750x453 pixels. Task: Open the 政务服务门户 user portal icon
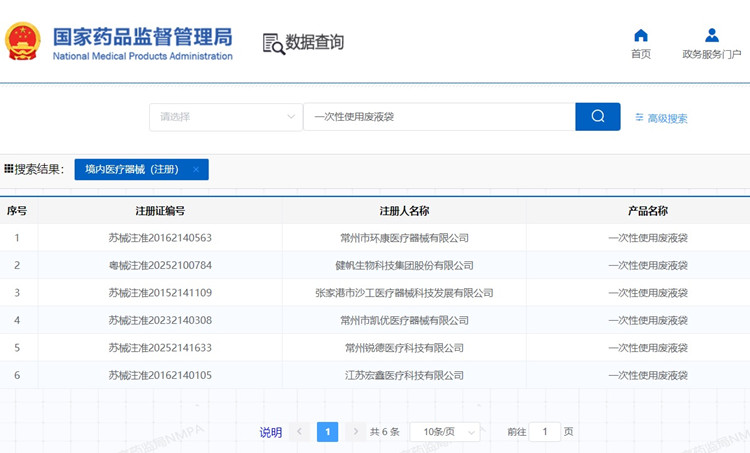(x=711, y=36)
